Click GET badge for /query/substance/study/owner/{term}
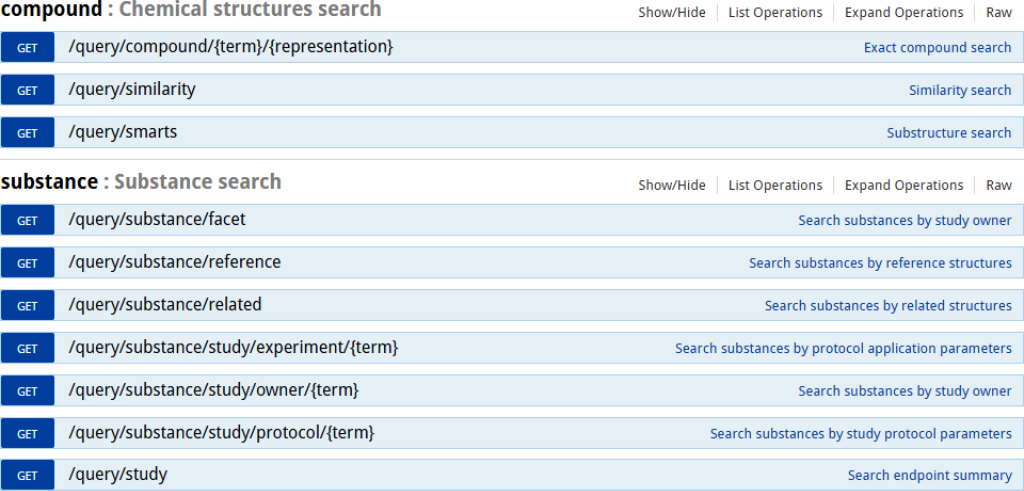The width and height of the screenshot is (1024, 491). (x=27, y=391)
